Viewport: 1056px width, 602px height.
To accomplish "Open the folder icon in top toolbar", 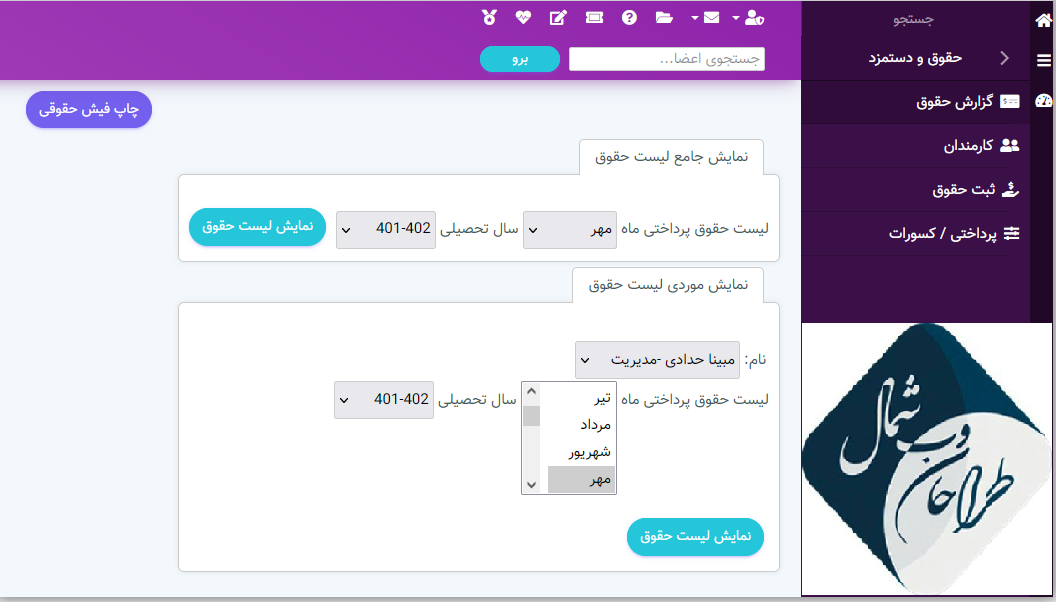I will [x=664, y=18].
